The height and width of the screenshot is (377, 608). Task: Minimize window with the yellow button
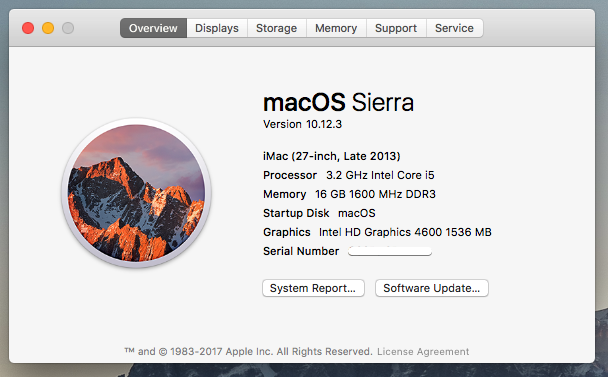pyautogui.click(x=48, y=28)
